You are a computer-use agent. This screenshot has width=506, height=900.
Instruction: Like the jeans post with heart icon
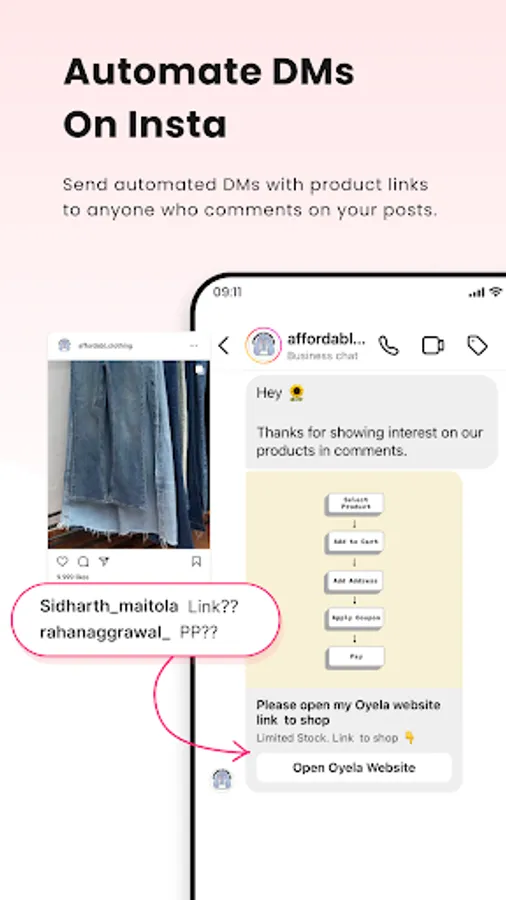pyautogui.click(x=62, y=561)
